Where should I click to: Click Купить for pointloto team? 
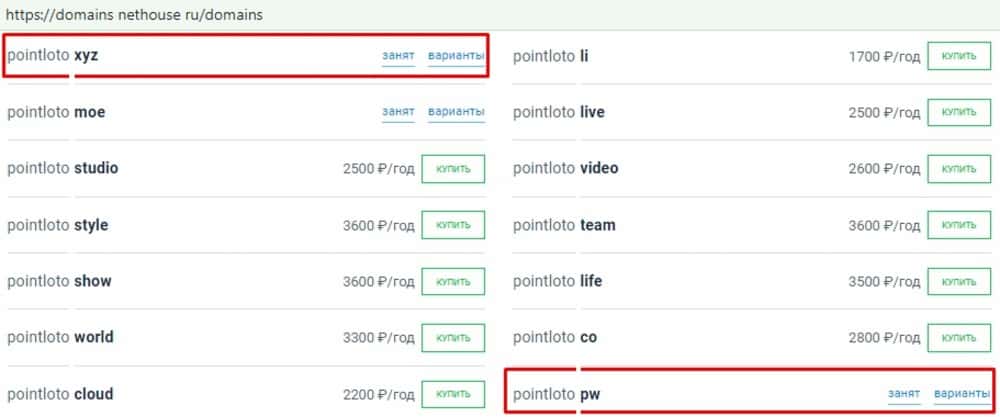[x=959, y=226]
